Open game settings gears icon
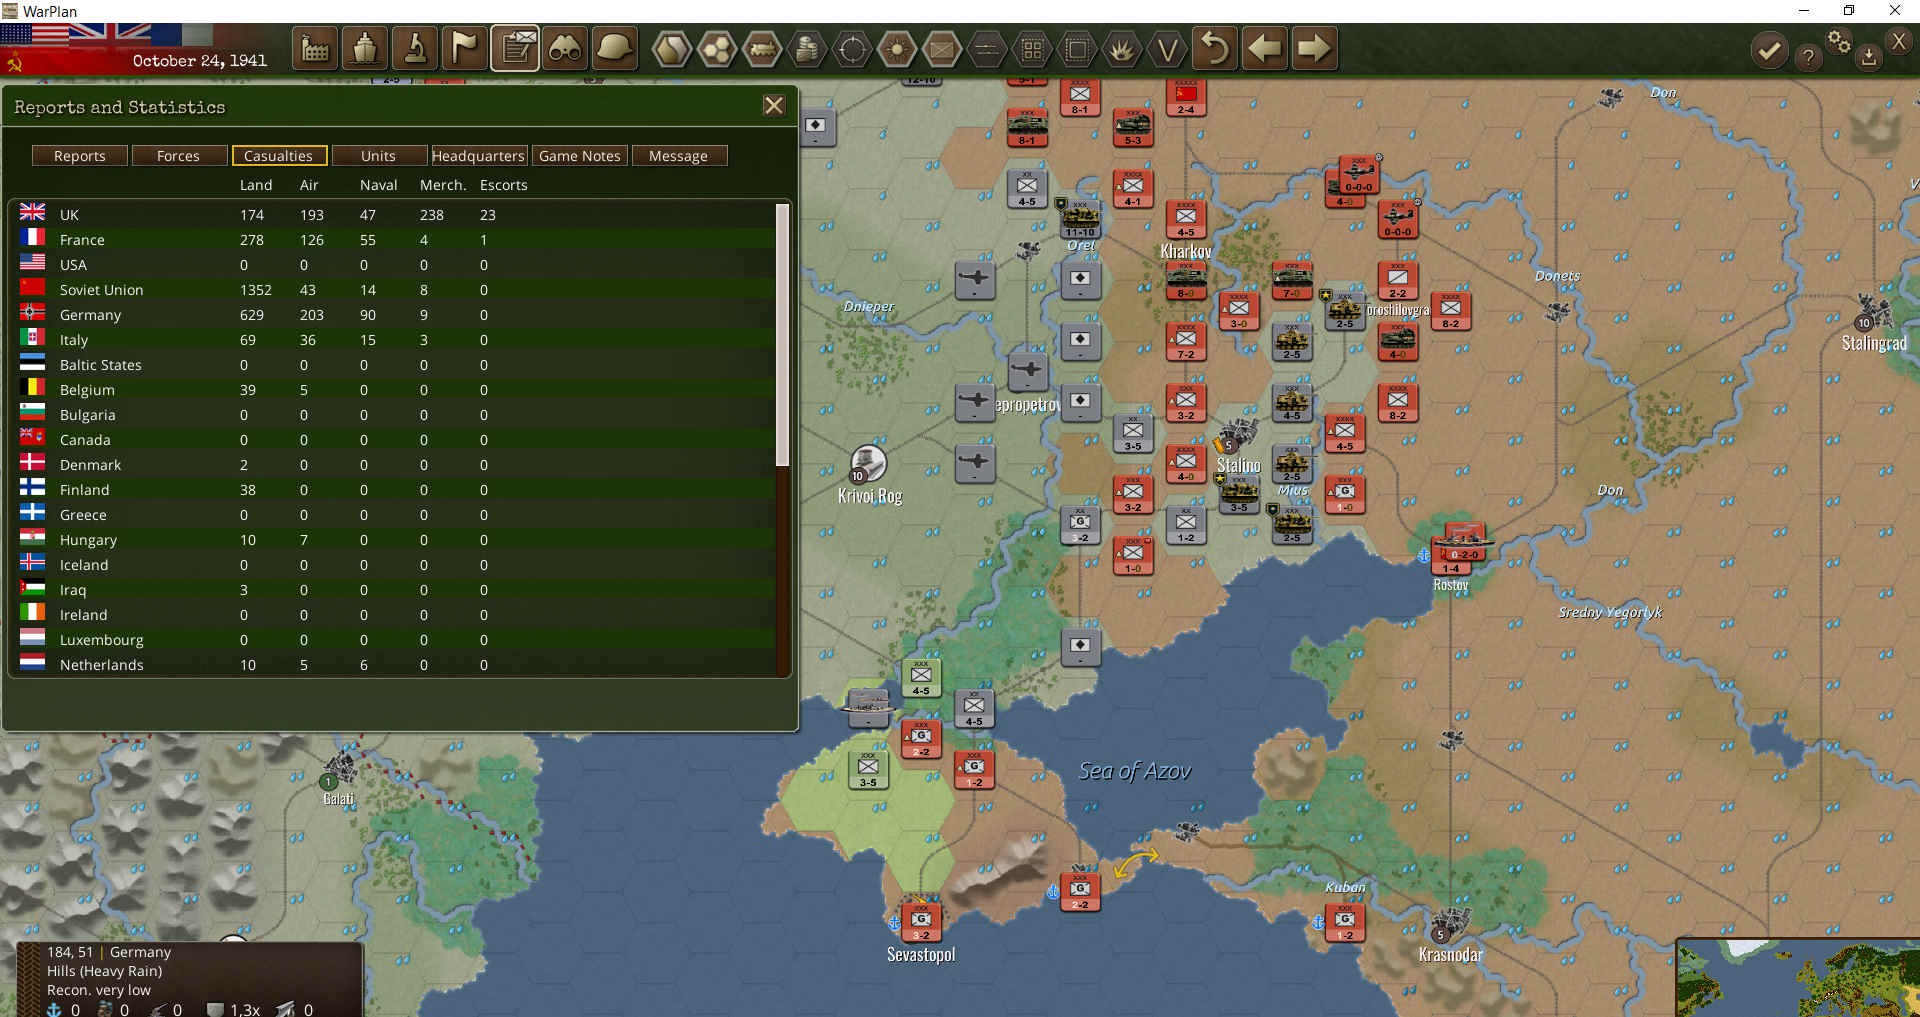The height and width of the screenshot is (1017, 1920). [1839, 41]
